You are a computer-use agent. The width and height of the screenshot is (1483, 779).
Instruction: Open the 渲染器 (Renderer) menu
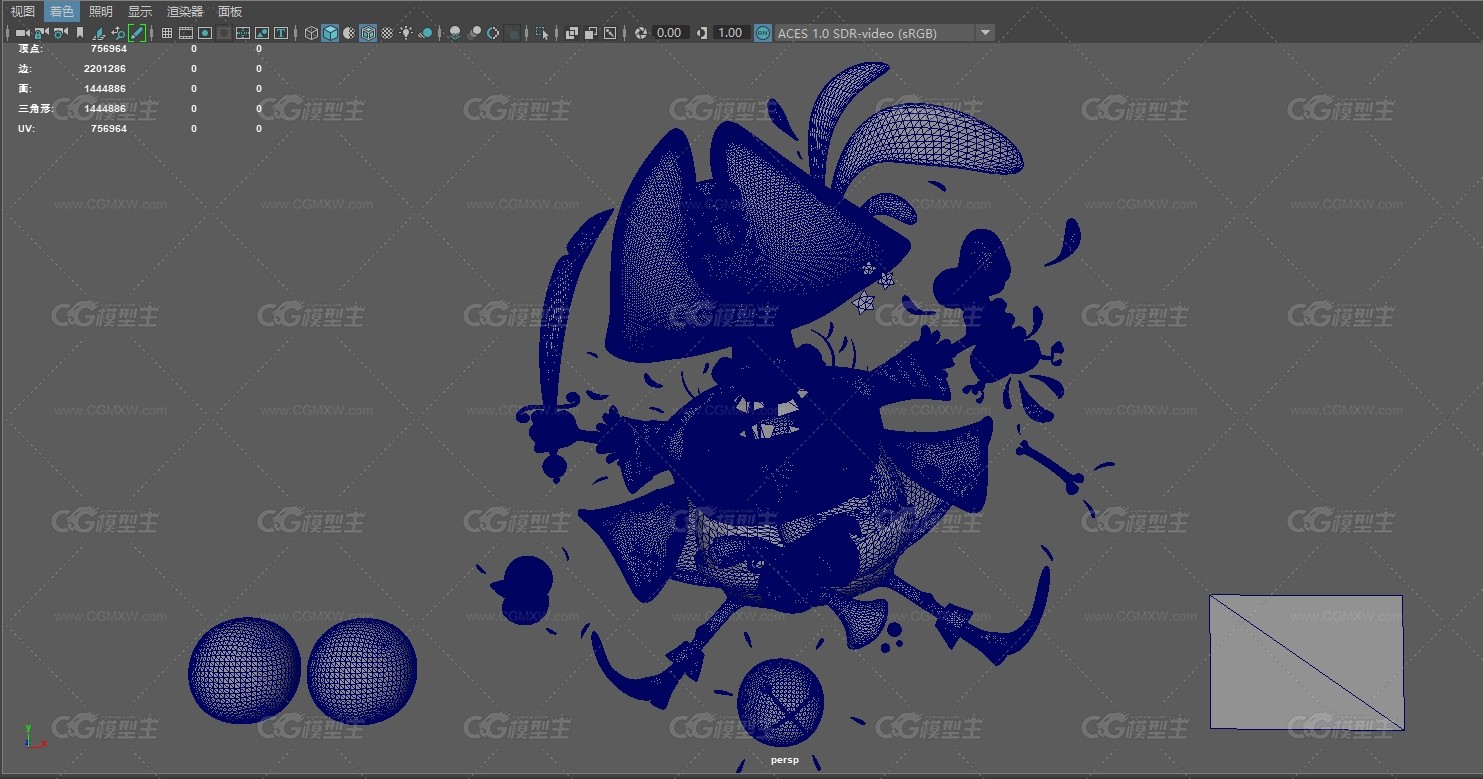(x=185, y=11)
